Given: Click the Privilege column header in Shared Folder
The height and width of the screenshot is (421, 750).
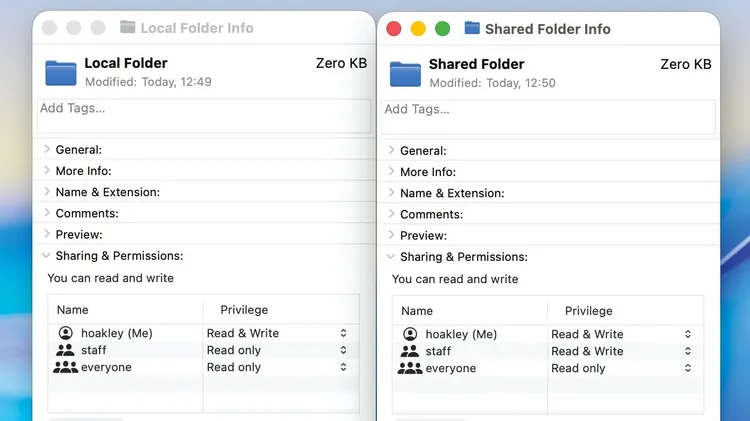Looking at the screenshot, I should point(587,311).
